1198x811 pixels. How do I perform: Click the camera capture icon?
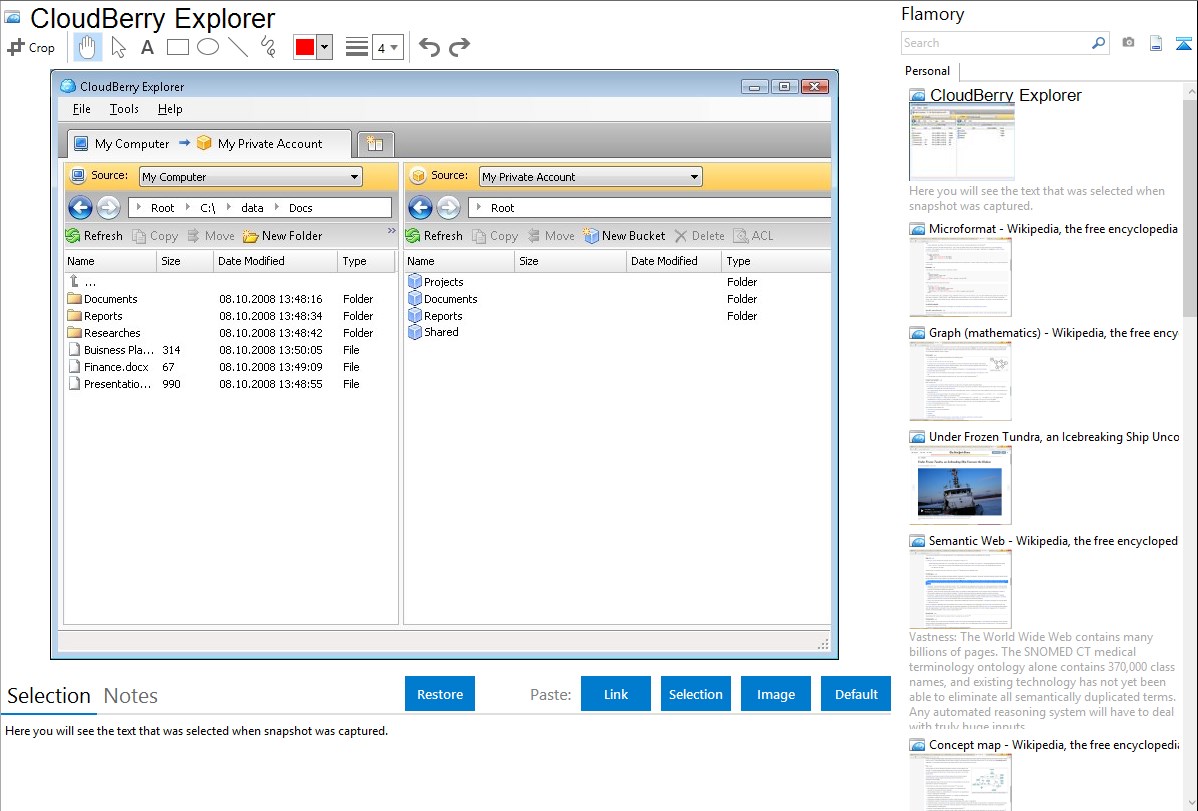coord(1128,43)
